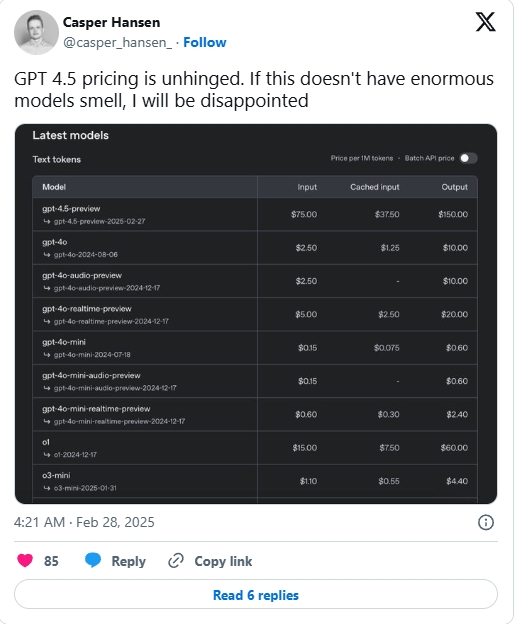This screenshot has width=514, height=624.
Task: Click the Casper Hansen display name
Action: tap(111, 22)
